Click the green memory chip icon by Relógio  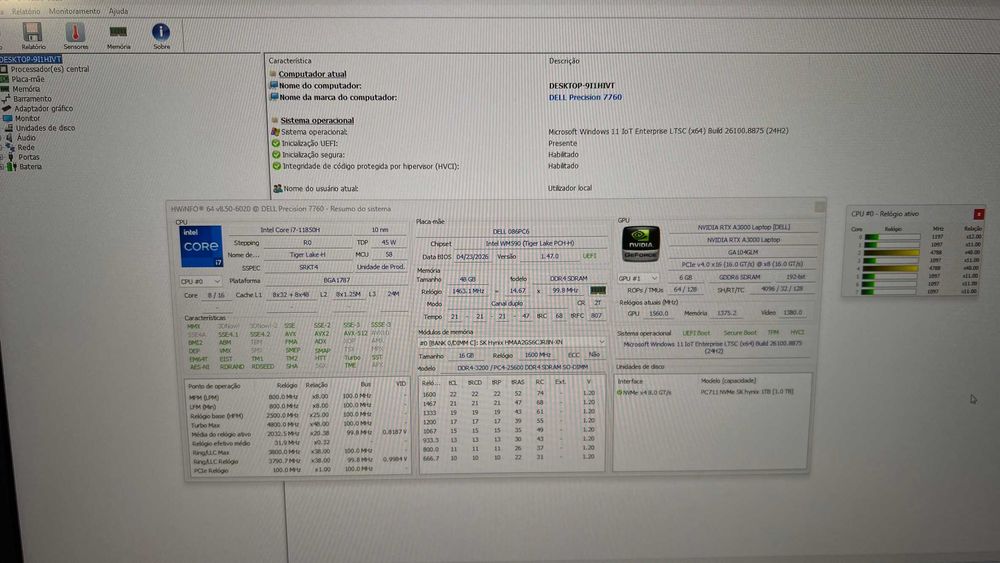point(598,290)
